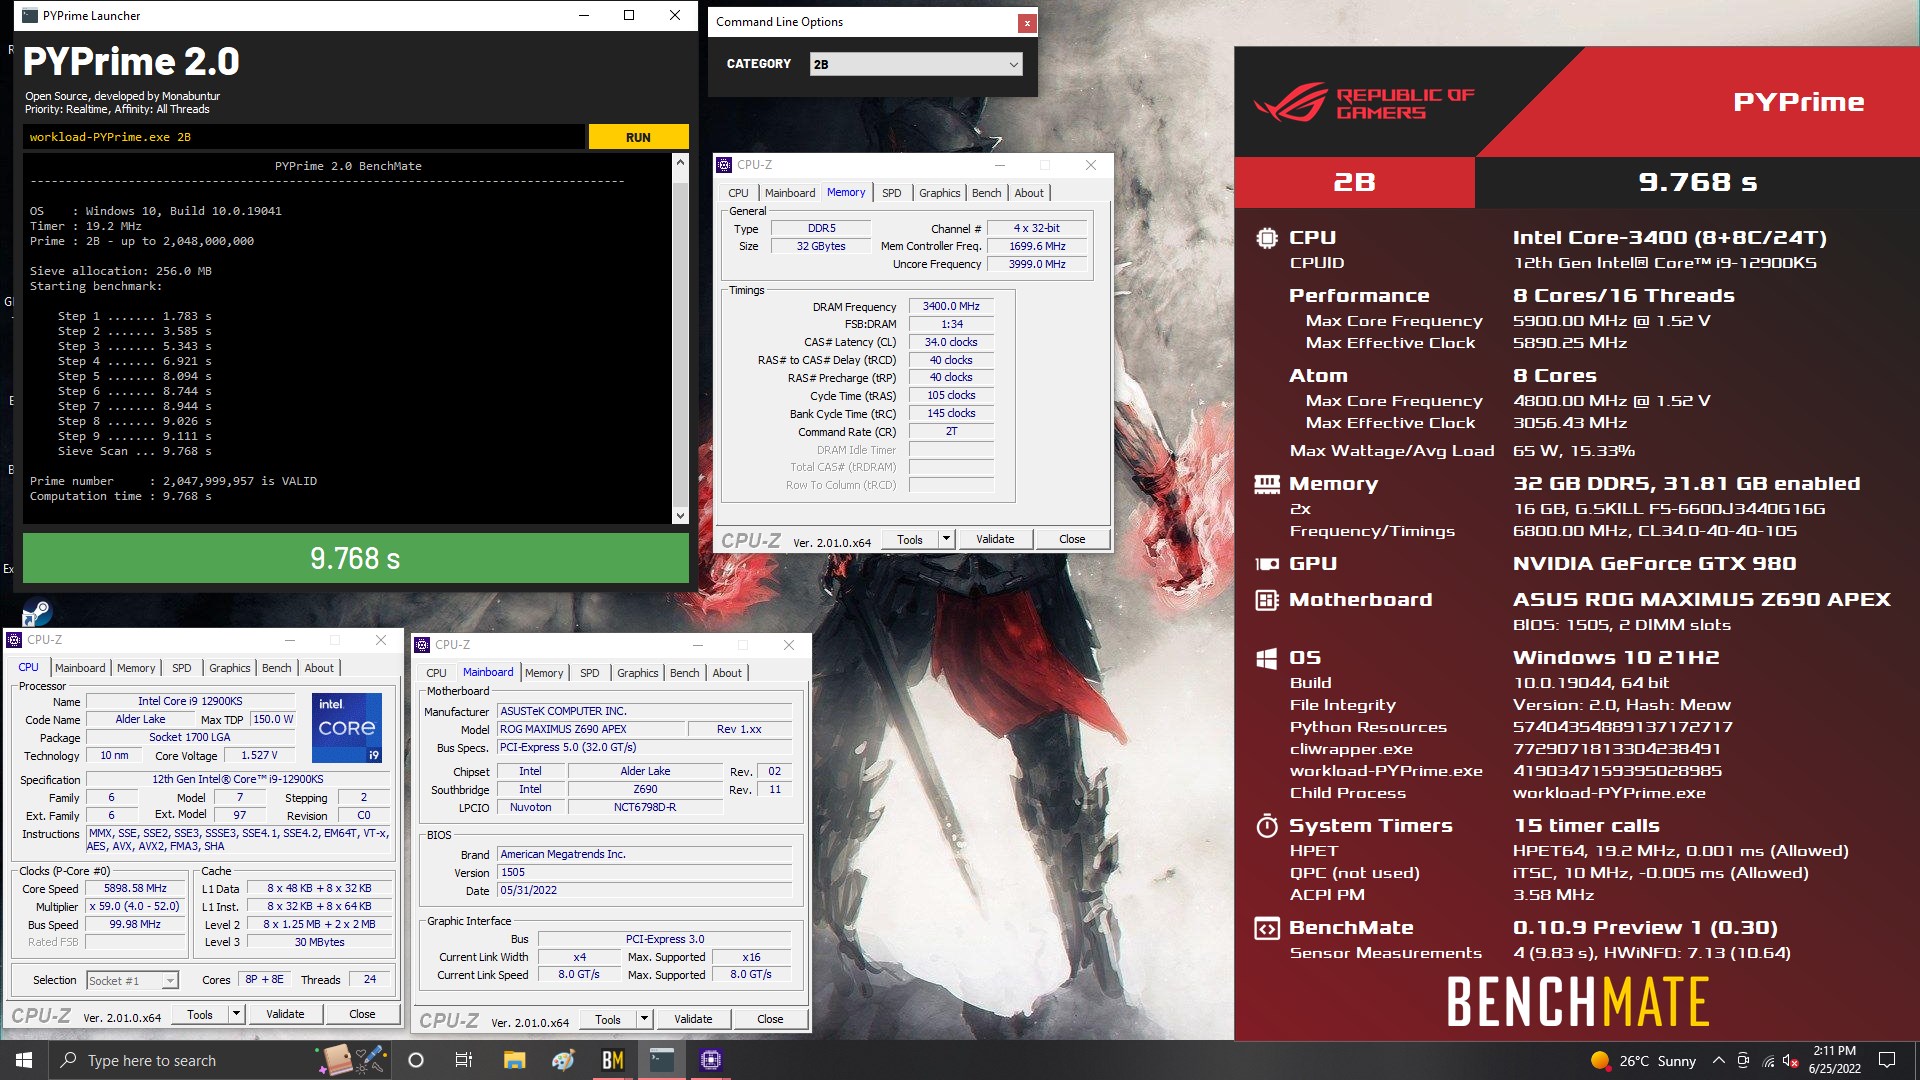Image resolution: width=1920 pixels, height=1080 pixels.
Task: Click Close button in Memory CPU-Z window
Action: pyautogui.click(x=1072, y=539)
